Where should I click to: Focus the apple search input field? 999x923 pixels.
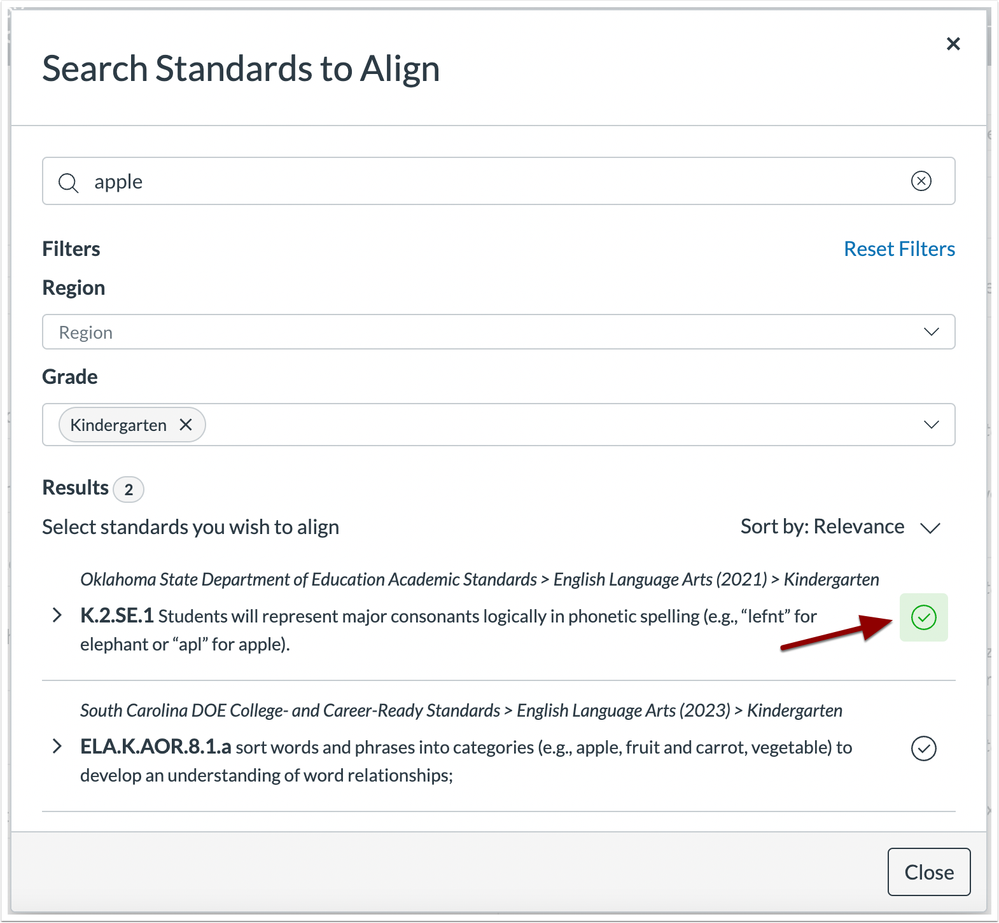(498, 181)
